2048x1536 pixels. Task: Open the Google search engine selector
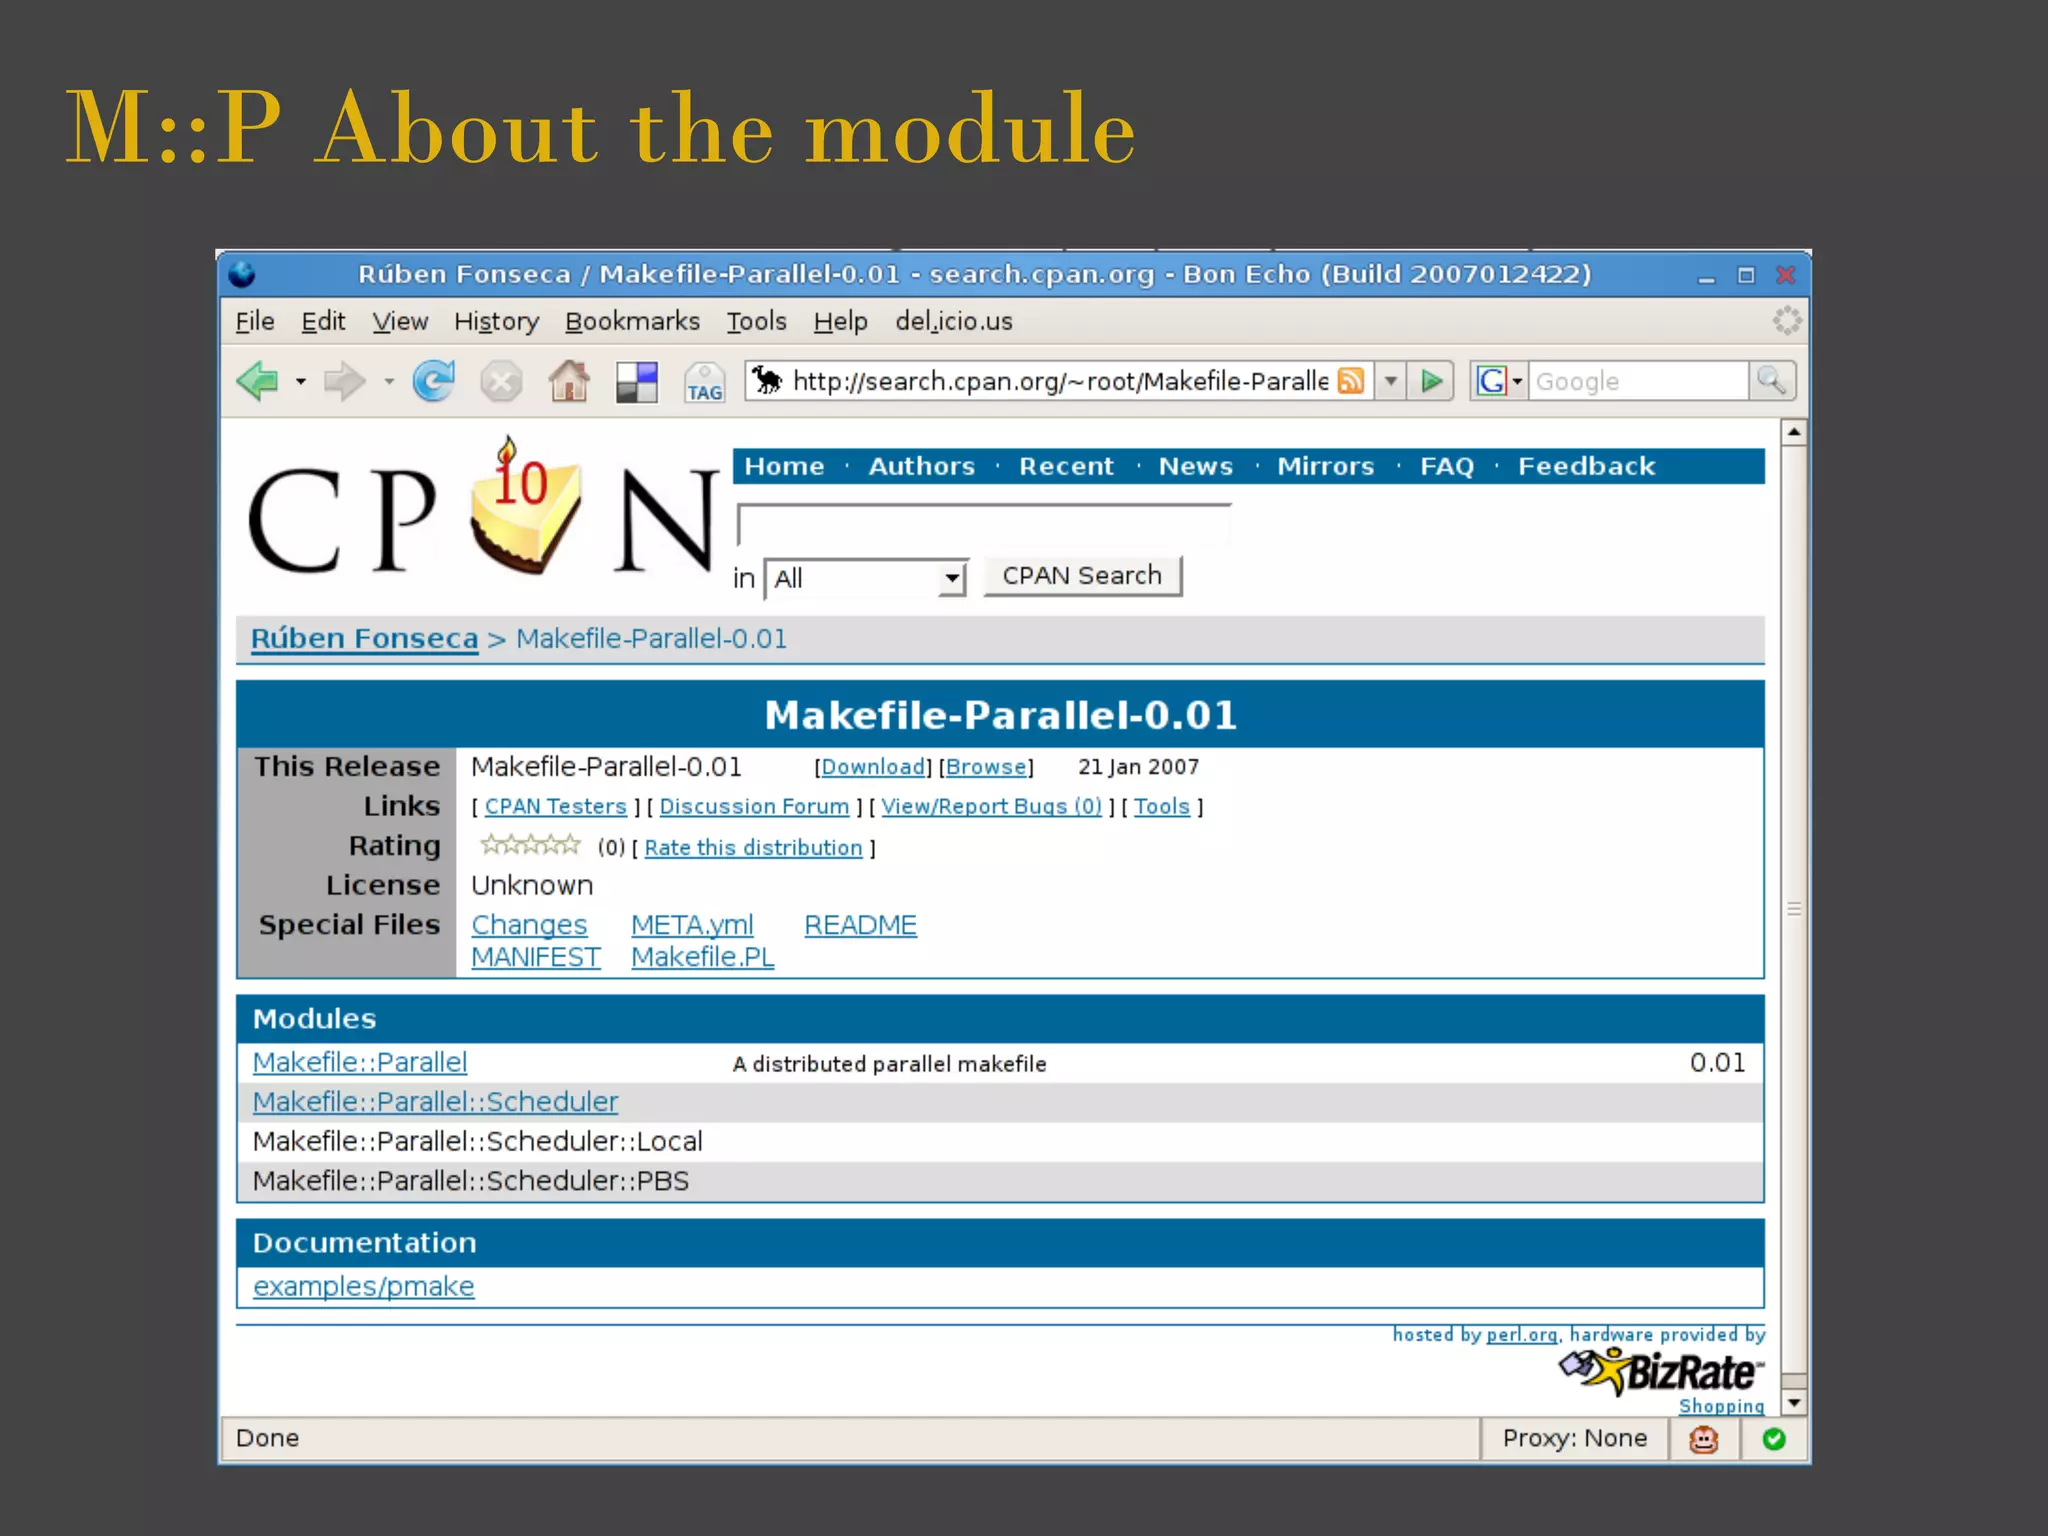(x=1498, y=381)
